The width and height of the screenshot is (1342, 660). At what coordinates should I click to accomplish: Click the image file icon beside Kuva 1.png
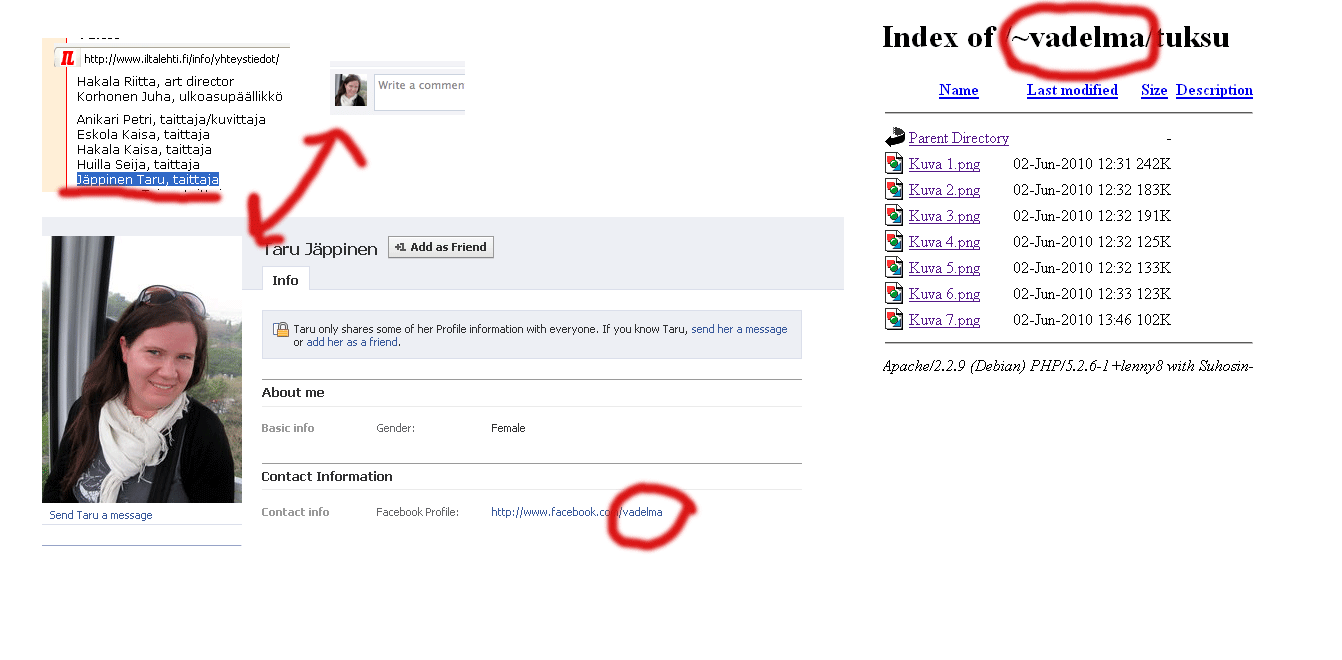click(894, 164)
